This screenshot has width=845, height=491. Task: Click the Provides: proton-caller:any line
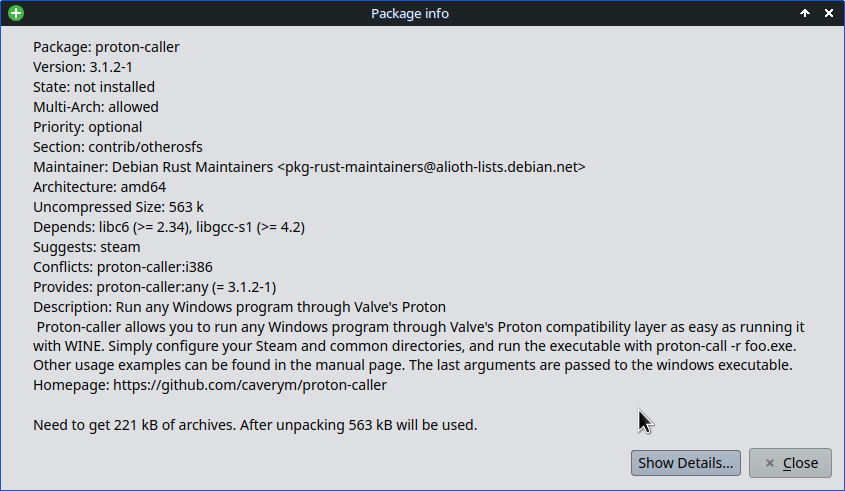click(x=155, y=287)
